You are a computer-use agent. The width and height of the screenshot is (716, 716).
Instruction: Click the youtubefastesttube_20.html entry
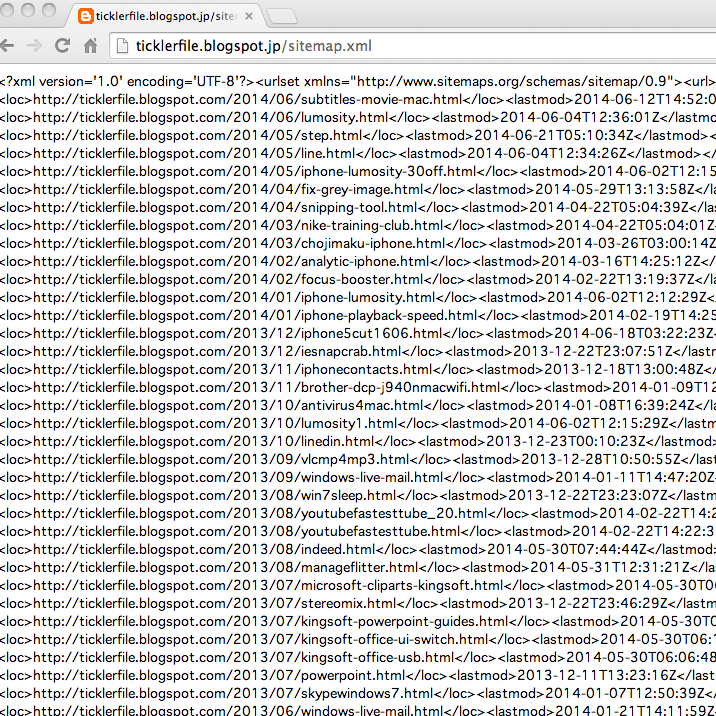coord(358,514)
